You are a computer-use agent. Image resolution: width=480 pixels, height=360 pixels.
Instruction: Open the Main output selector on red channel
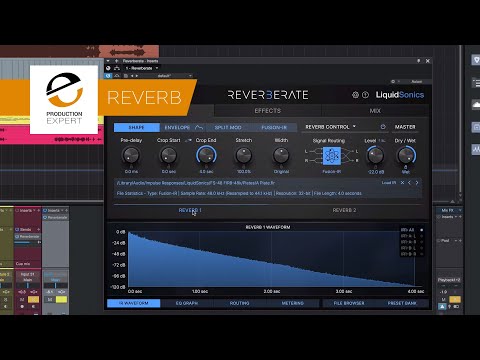tap(28, 280)
